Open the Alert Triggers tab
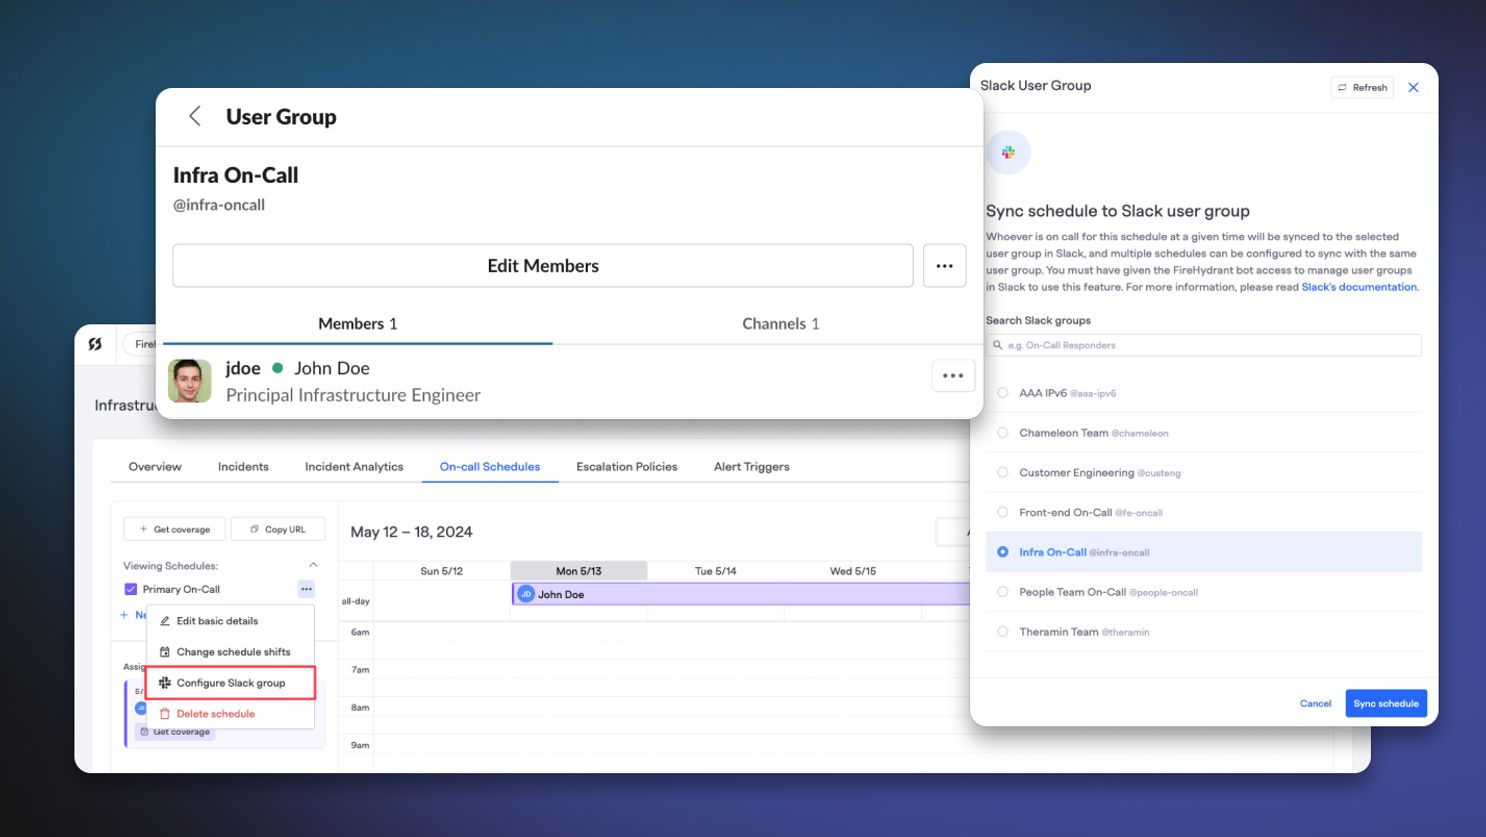 click(x=752, y=467)
